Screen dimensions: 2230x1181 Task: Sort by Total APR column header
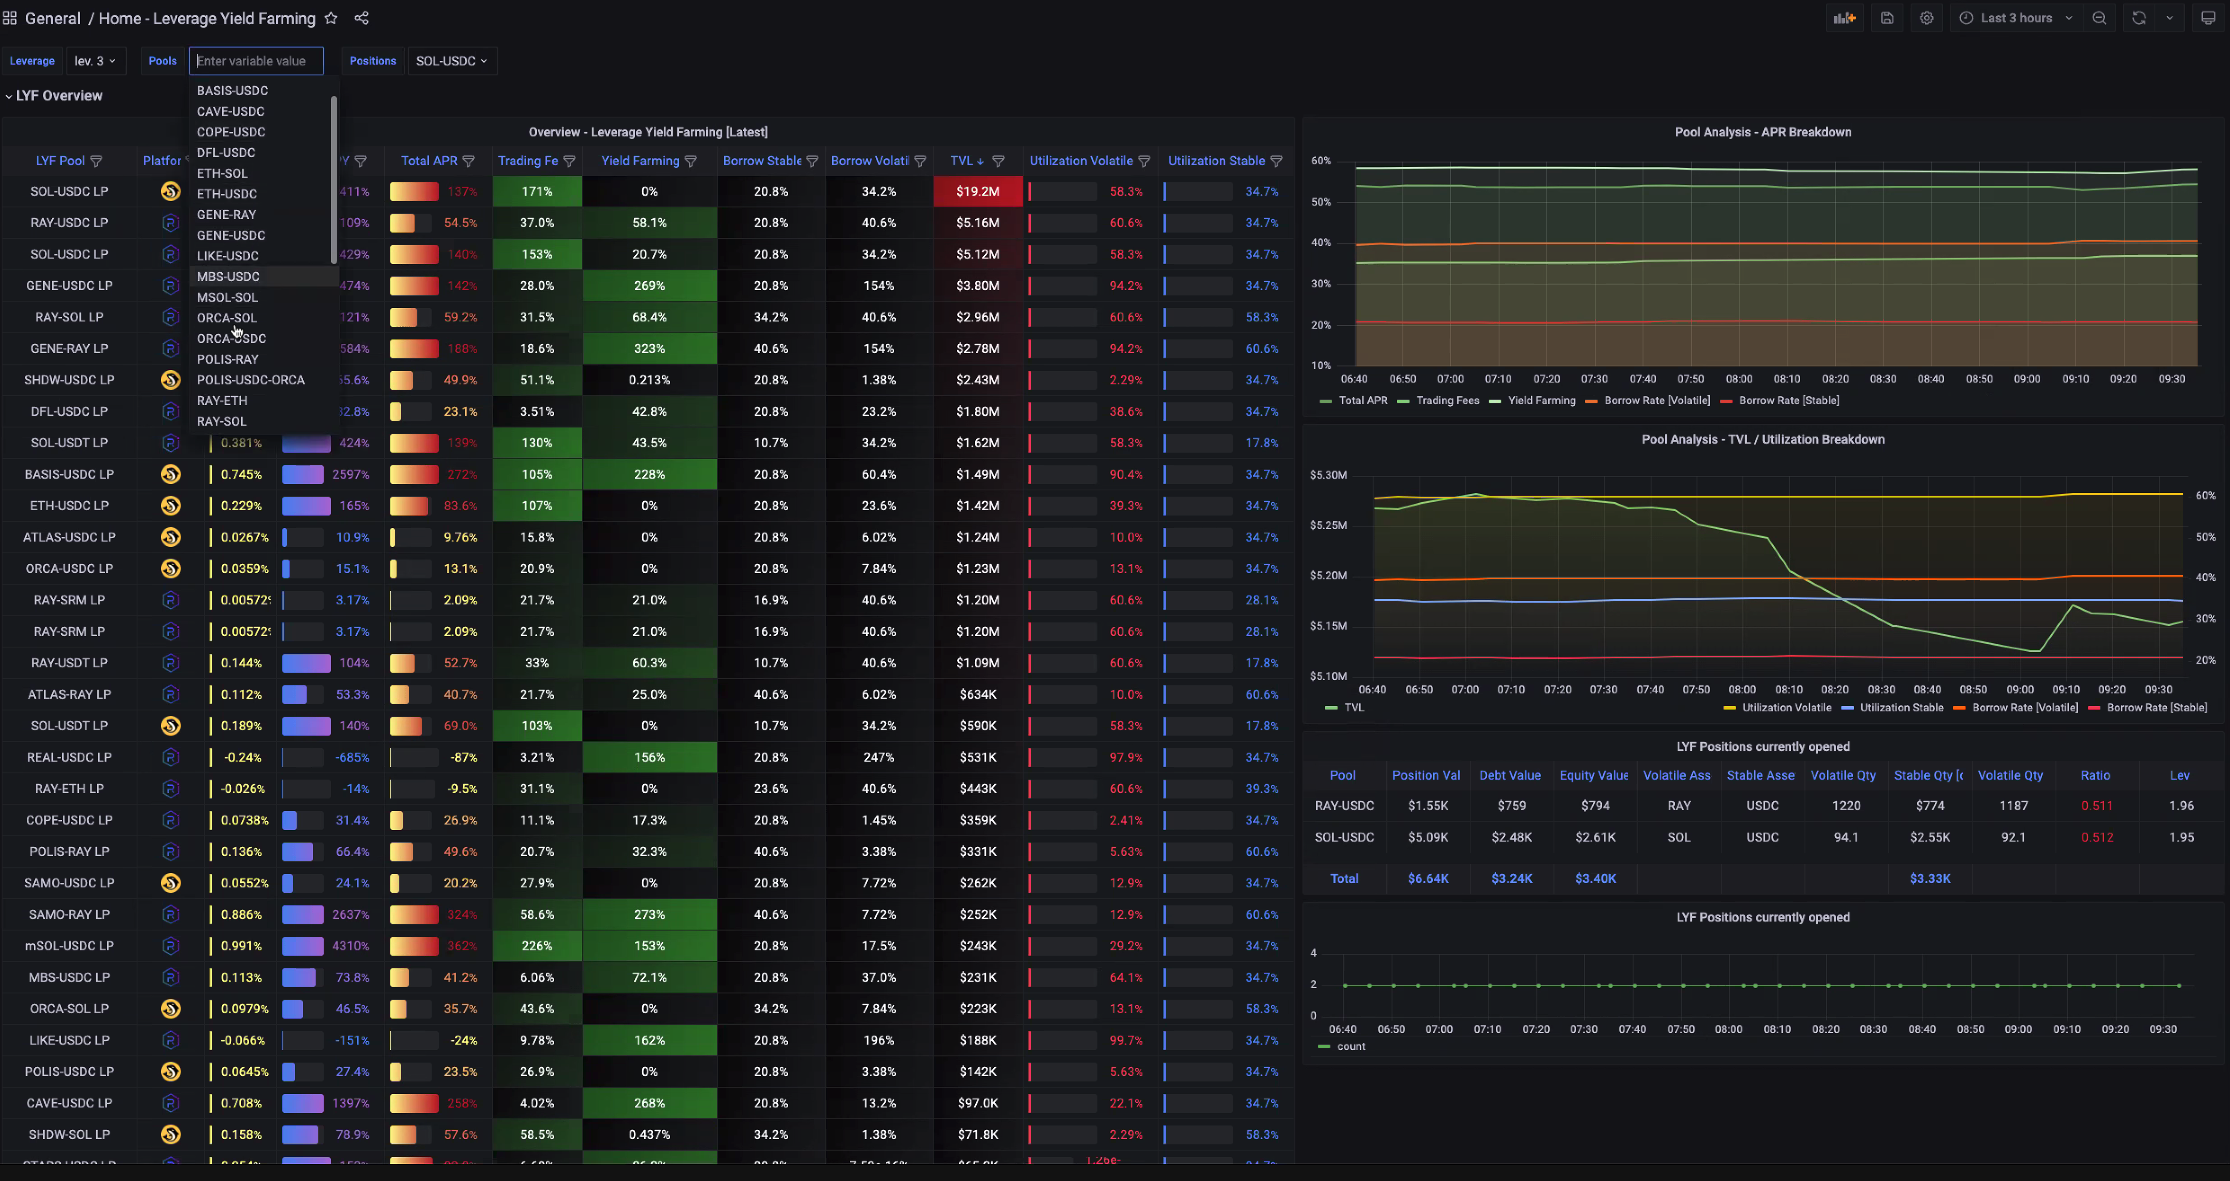click(429, 161)
